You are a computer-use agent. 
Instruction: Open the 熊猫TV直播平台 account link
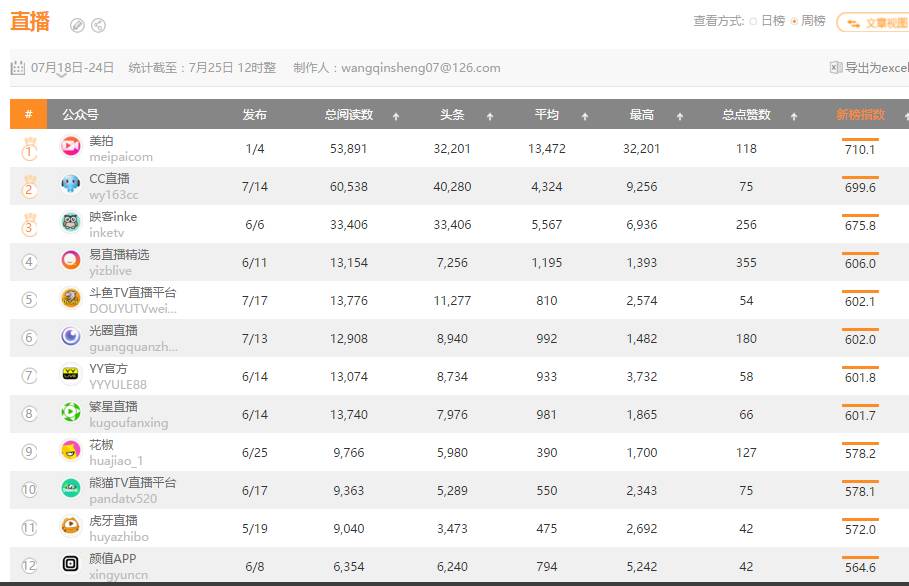[x=132, y=483]
